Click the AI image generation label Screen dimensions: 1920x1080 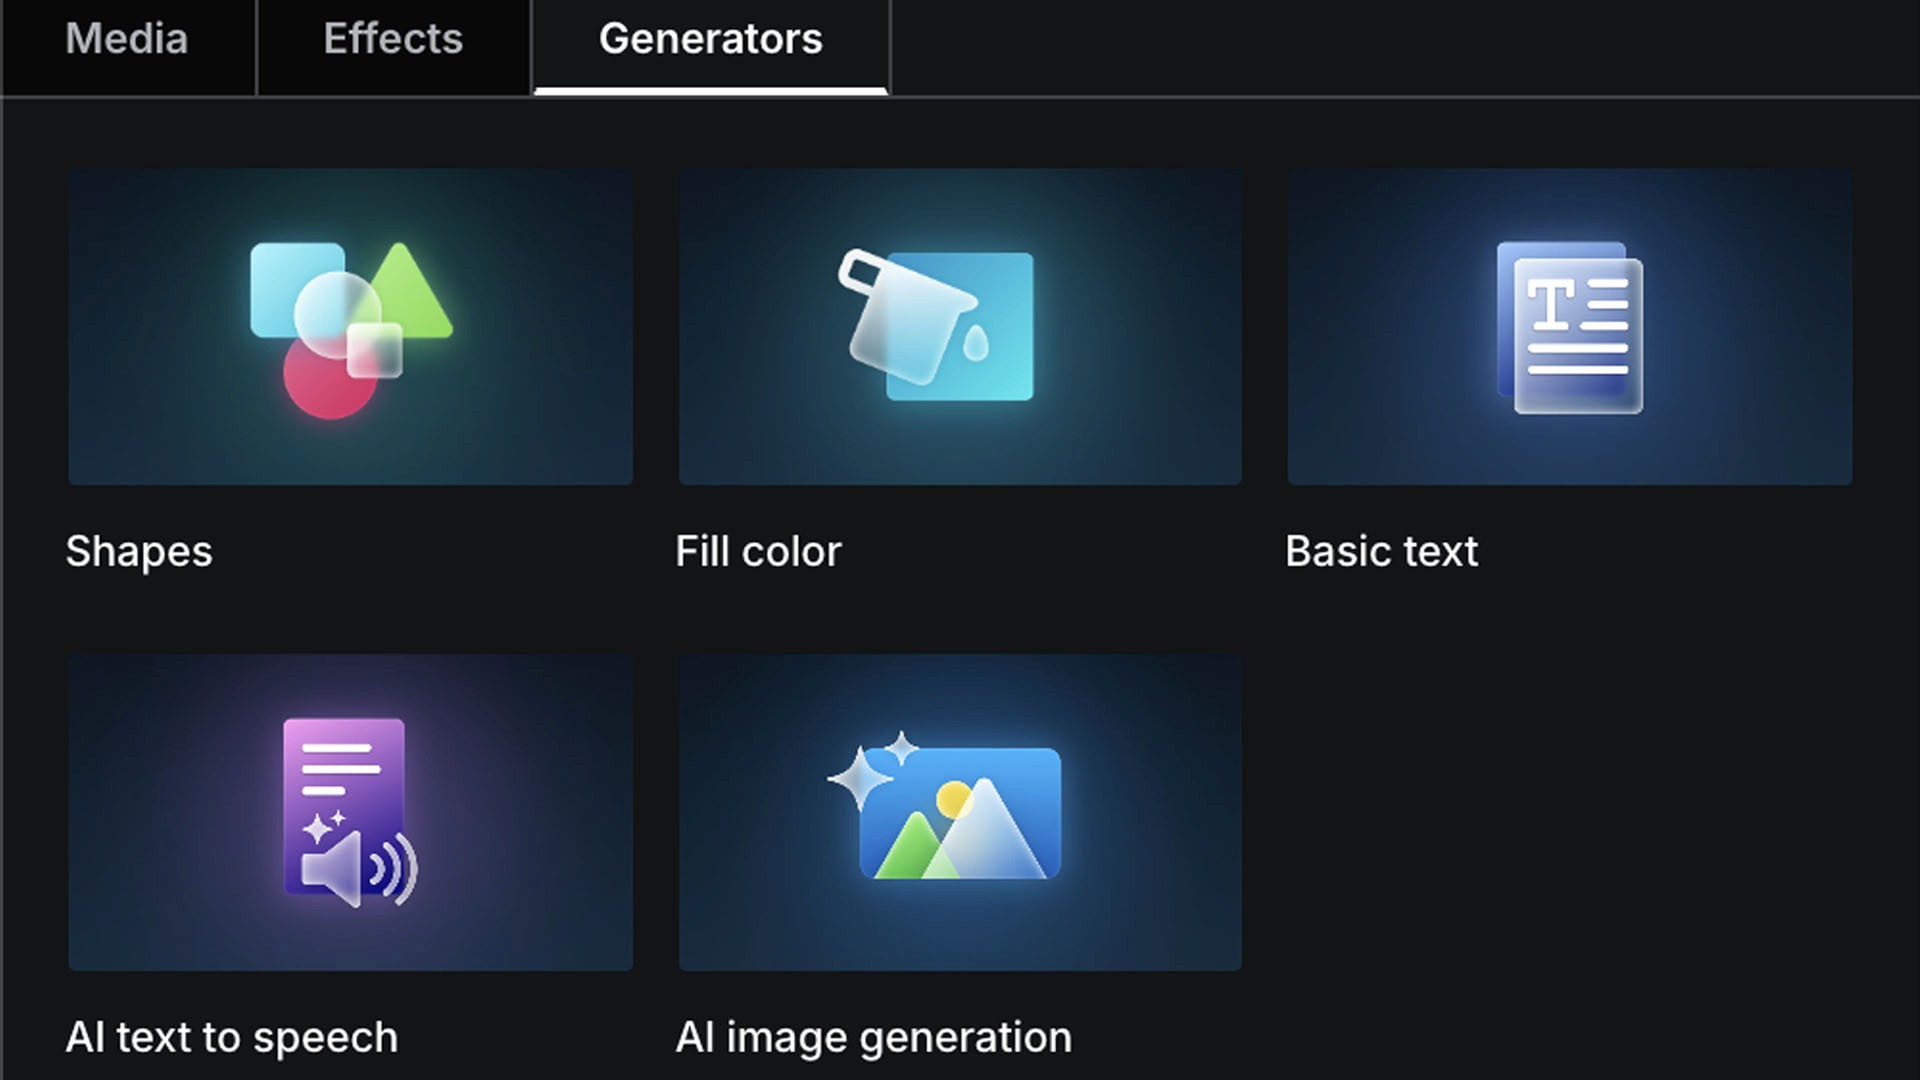873,1038
